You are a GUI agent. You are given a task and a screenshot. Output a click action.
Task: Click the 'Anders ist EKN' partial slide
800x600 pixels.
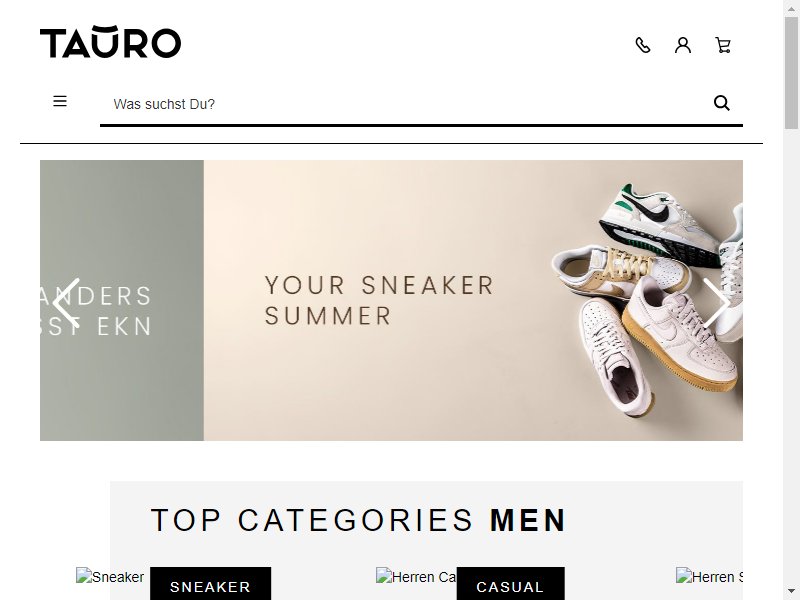121,301
